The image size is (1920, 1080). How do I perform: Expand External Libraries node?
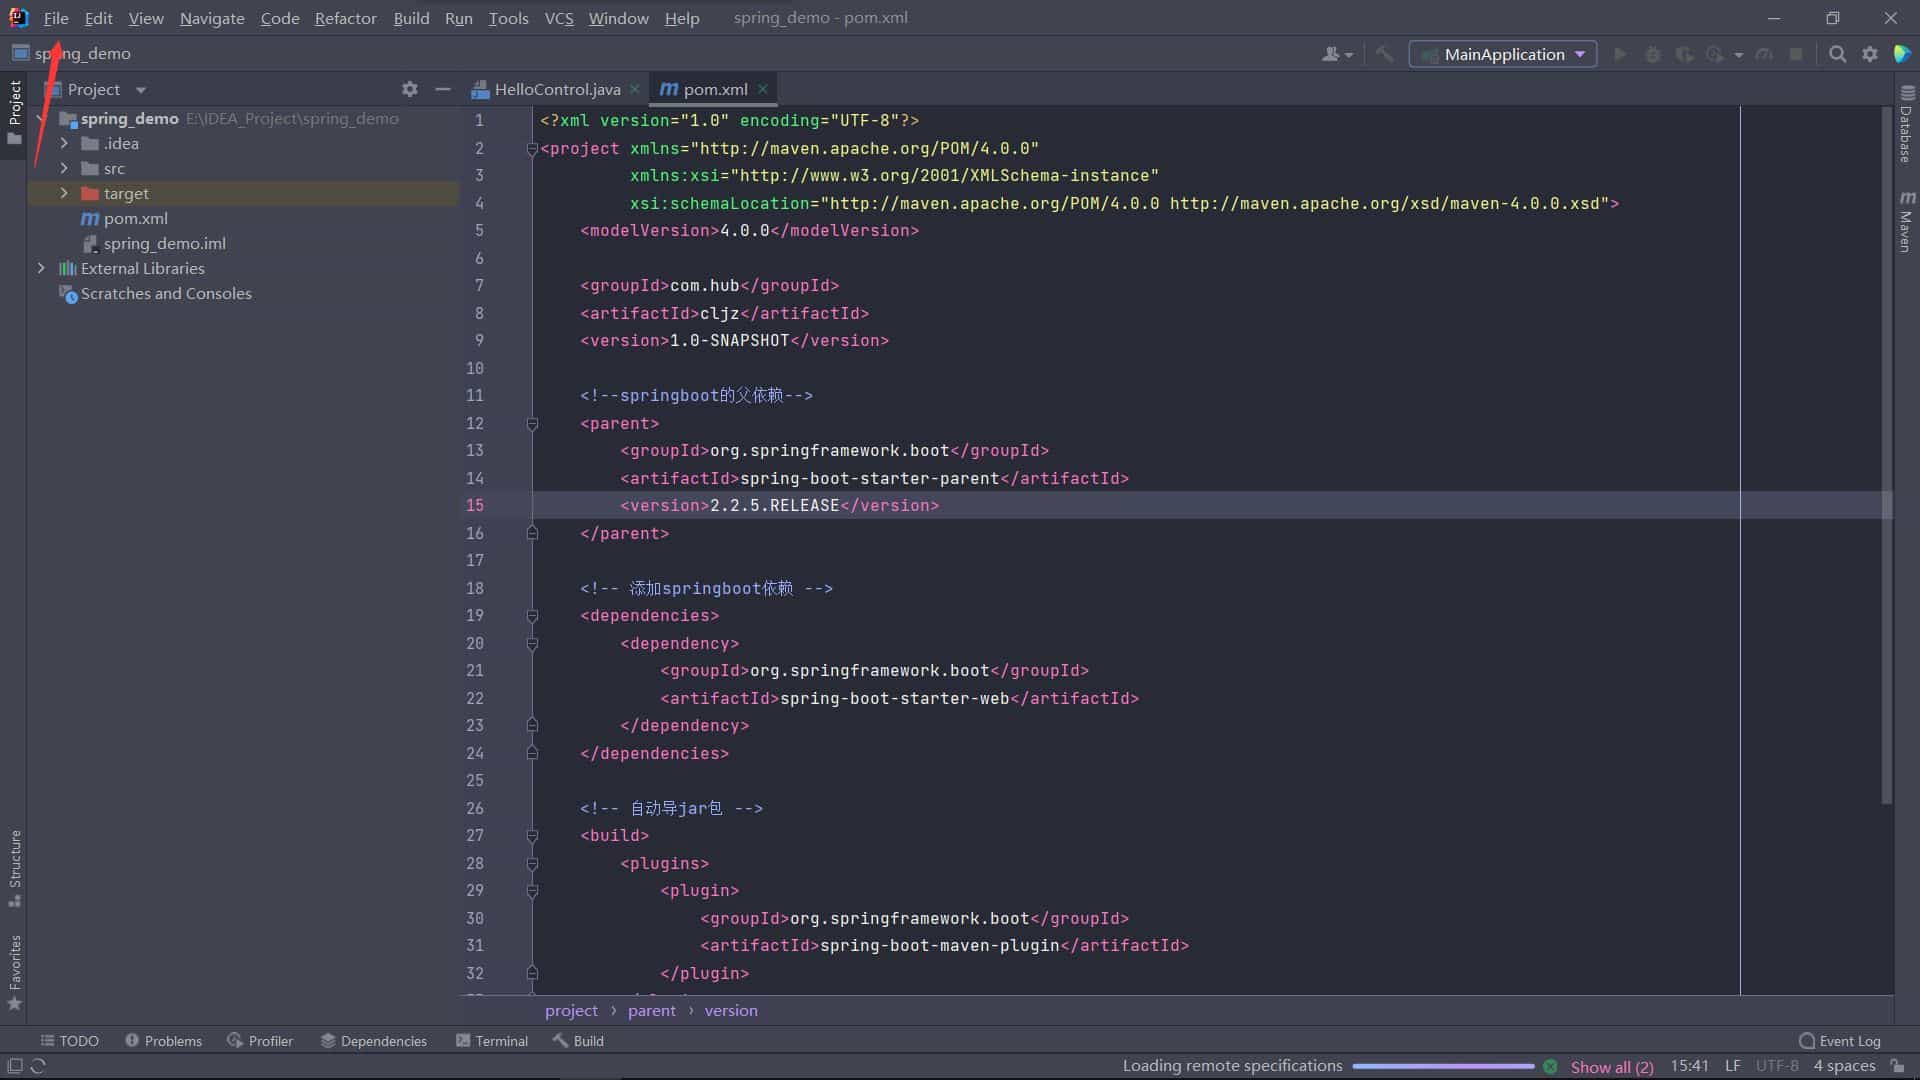pyautogui.click(x=41, y=268)
